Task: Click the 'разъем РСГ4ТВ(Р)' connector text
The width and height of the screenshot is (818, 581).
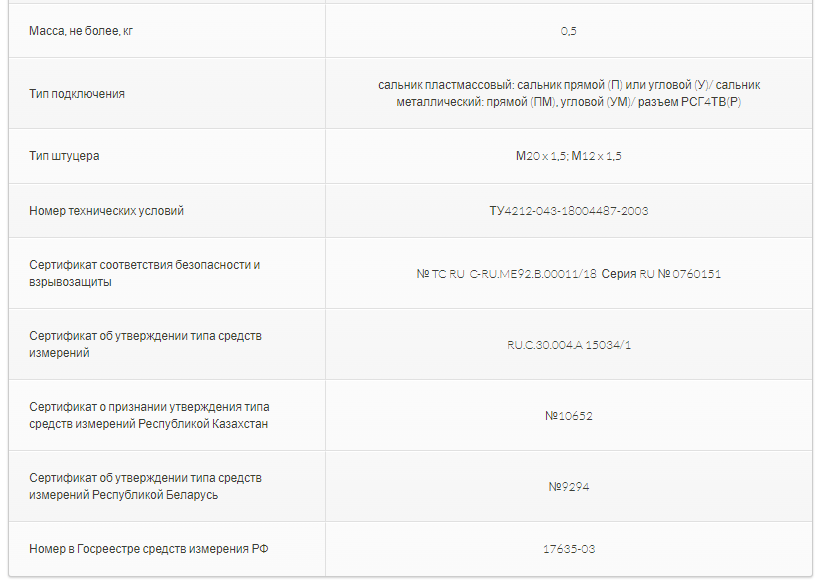Action: click(x=689, y=102)
